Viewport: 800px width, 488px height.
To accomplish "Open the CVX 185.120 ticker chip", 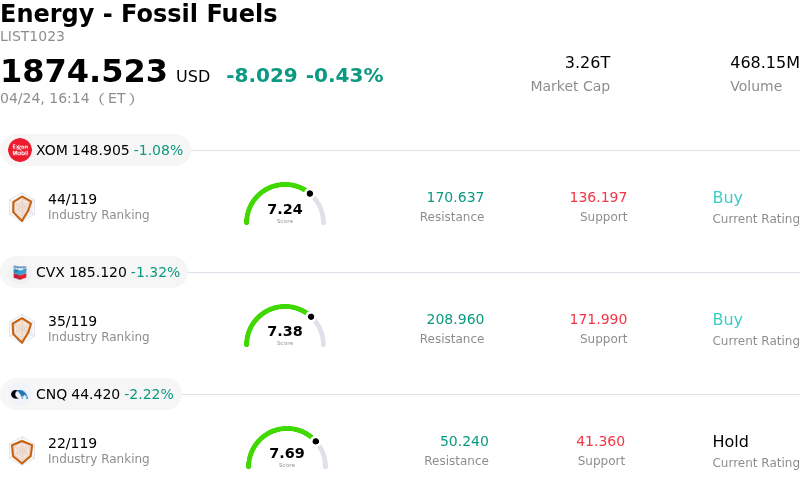I will coord(95,272).
